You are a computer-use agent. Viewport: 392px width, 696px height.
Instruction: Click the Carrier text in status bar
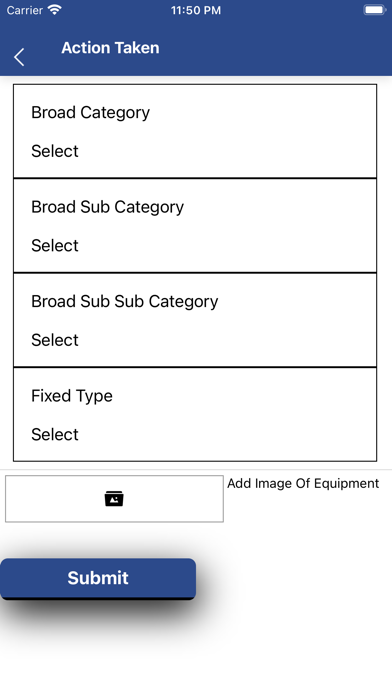pos(25,10)
